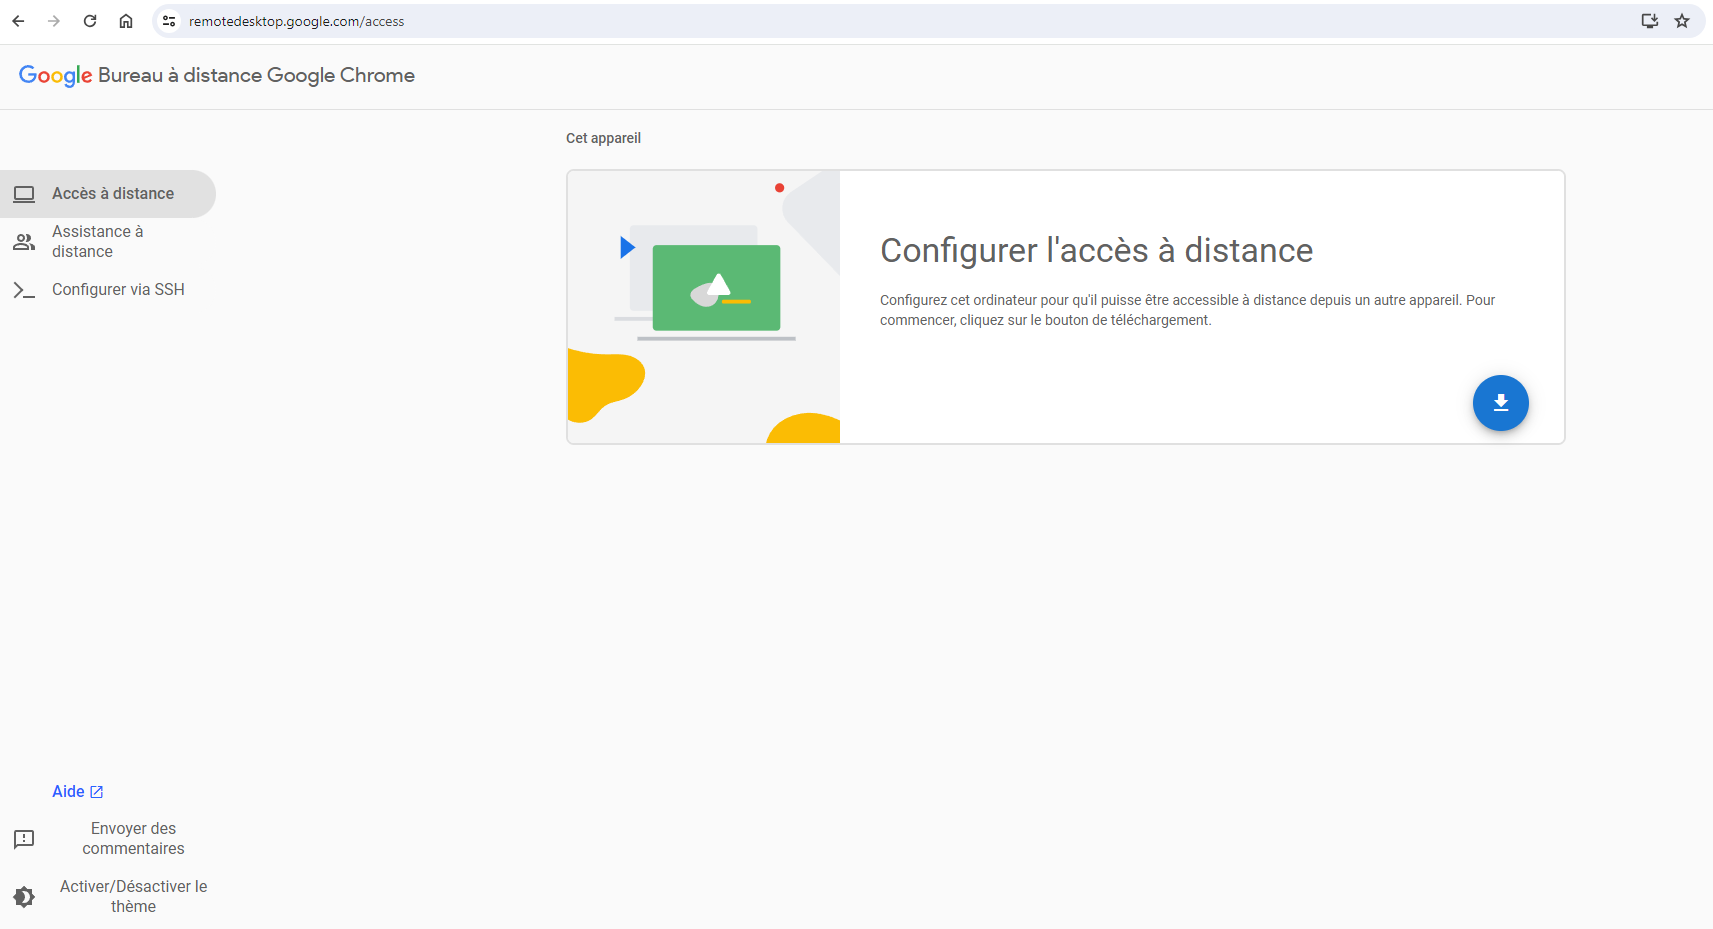1713x929 pixels.
Task: Open the browser home page icon
Action: [x=126, y=21]
